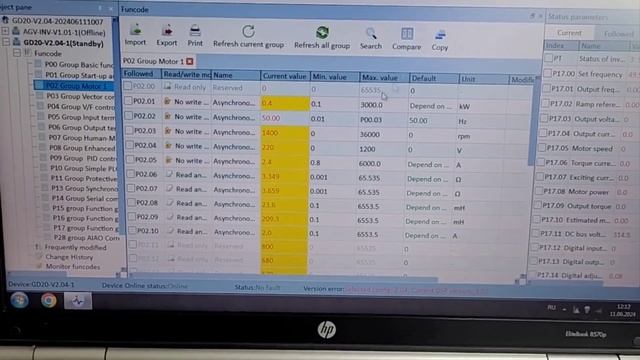Sort by Default column header

[433, 78]
